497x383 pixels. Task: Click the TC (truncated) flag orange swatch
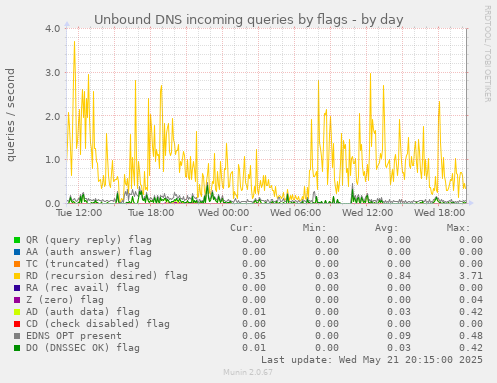click(17, 264)
